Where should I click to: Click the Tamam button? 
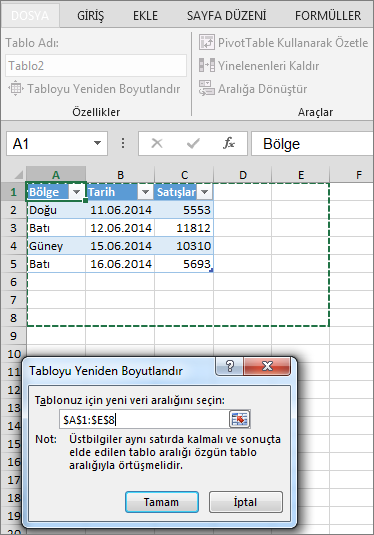click(x=162, y=502)
